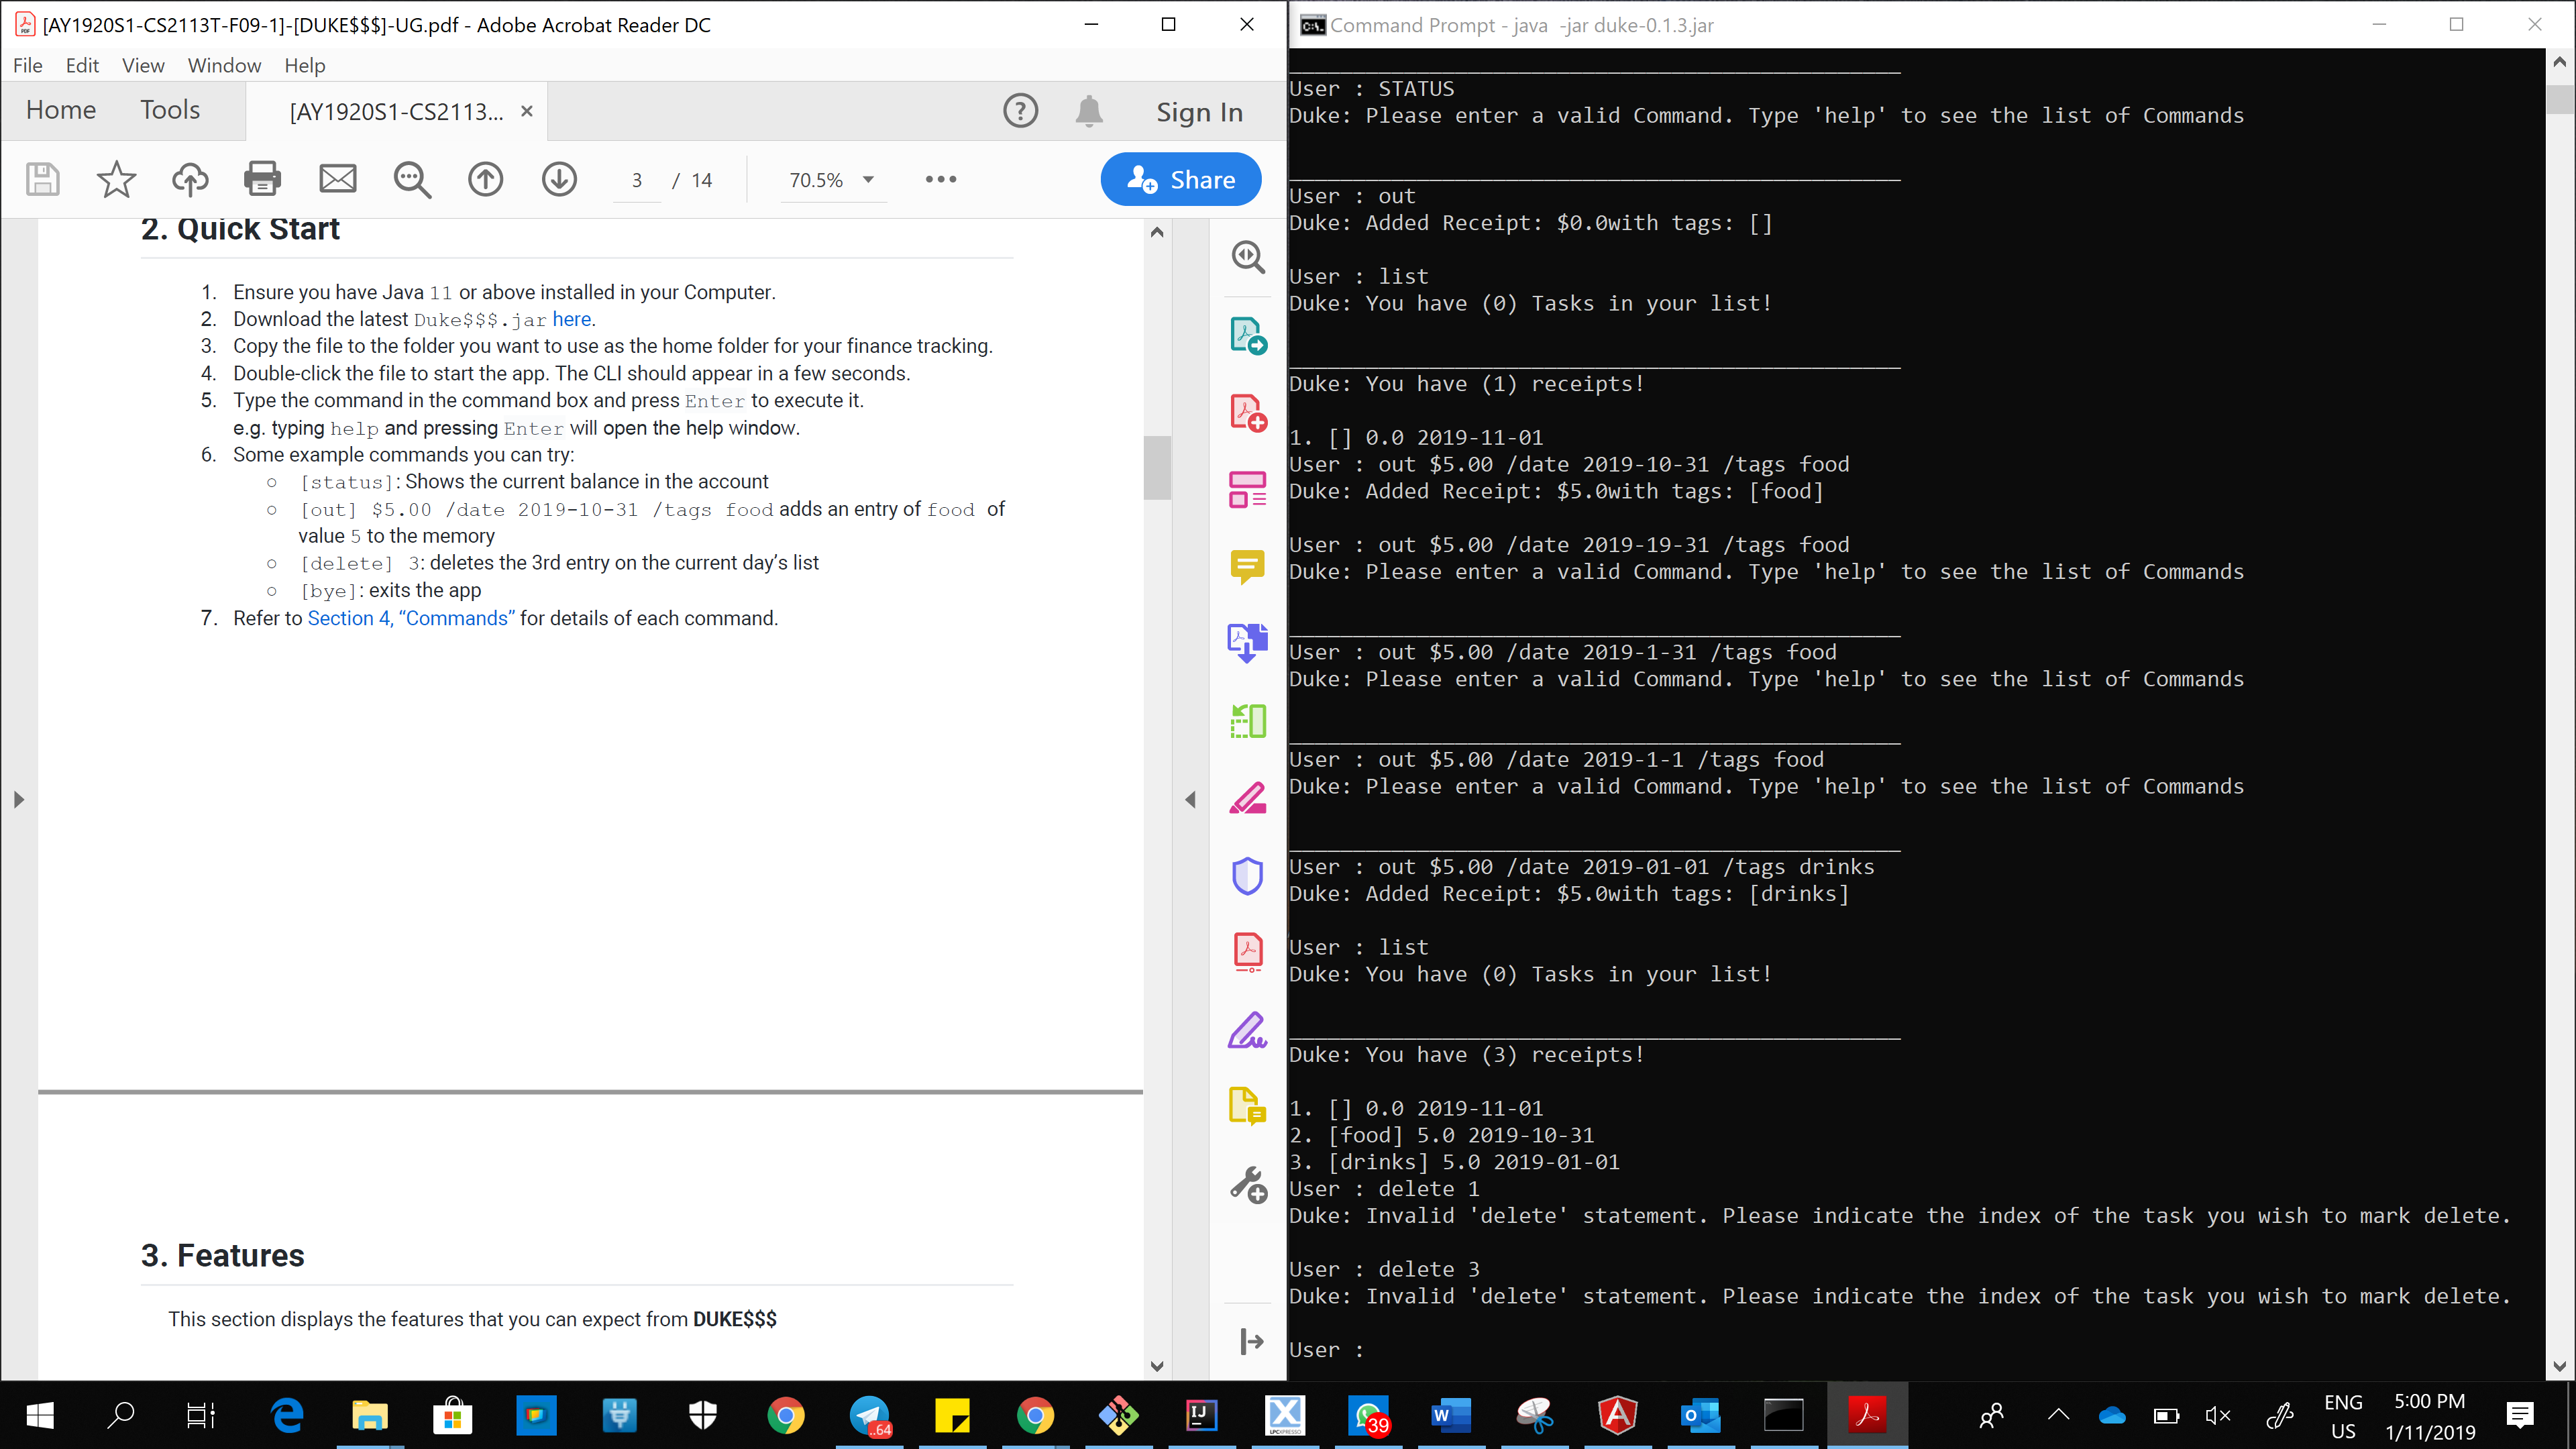Open the Fill & Sign tool icon
This screenshot has width=2576, height=1449.
point(1247,1031)
